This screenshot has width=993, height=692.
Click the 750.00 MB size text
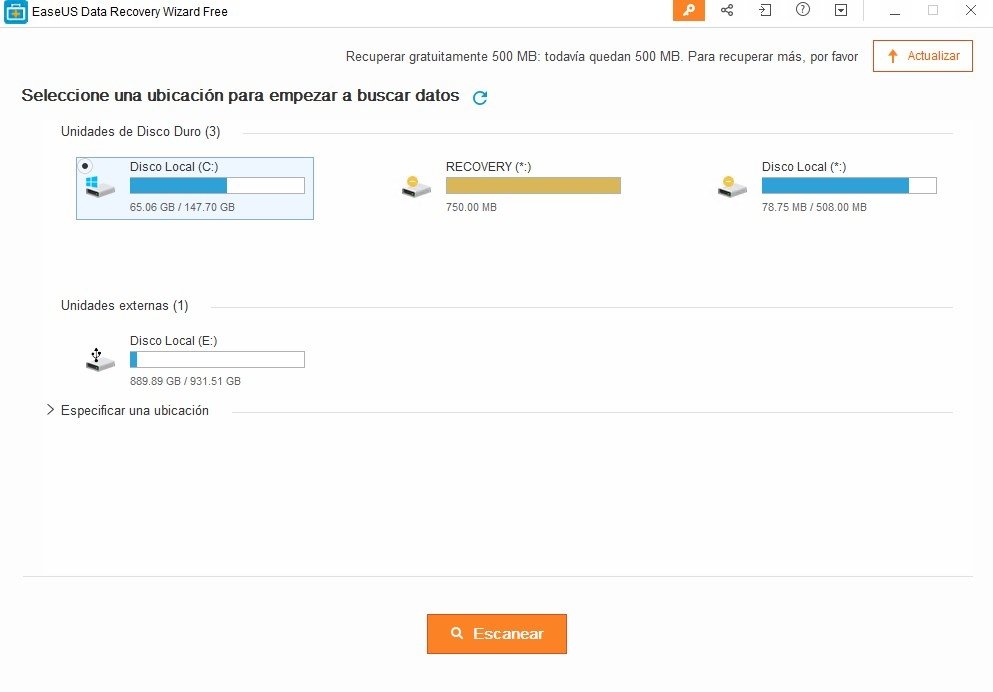[471, 207]
